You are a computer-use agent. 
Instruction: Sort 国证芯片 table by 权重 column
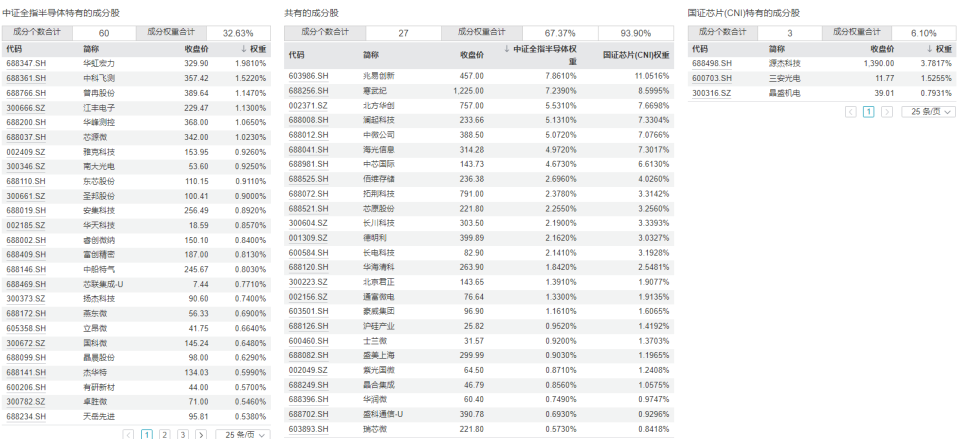(939, 49)
